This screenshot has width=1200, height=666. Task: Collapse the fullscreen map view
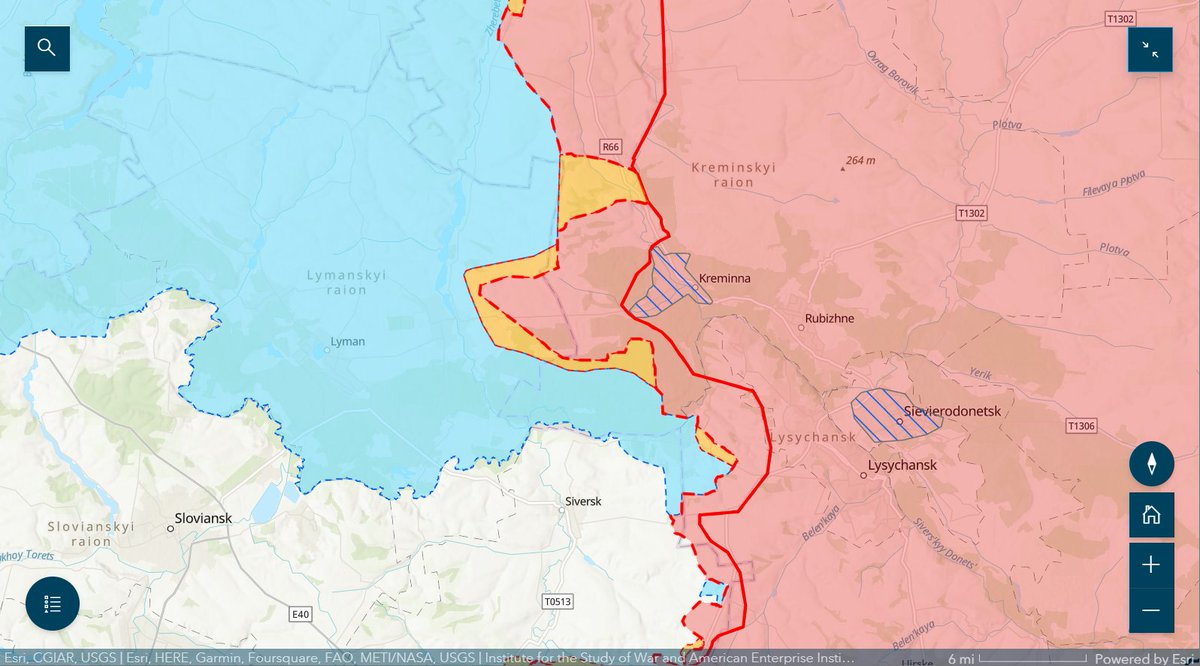coord(1150,49)
